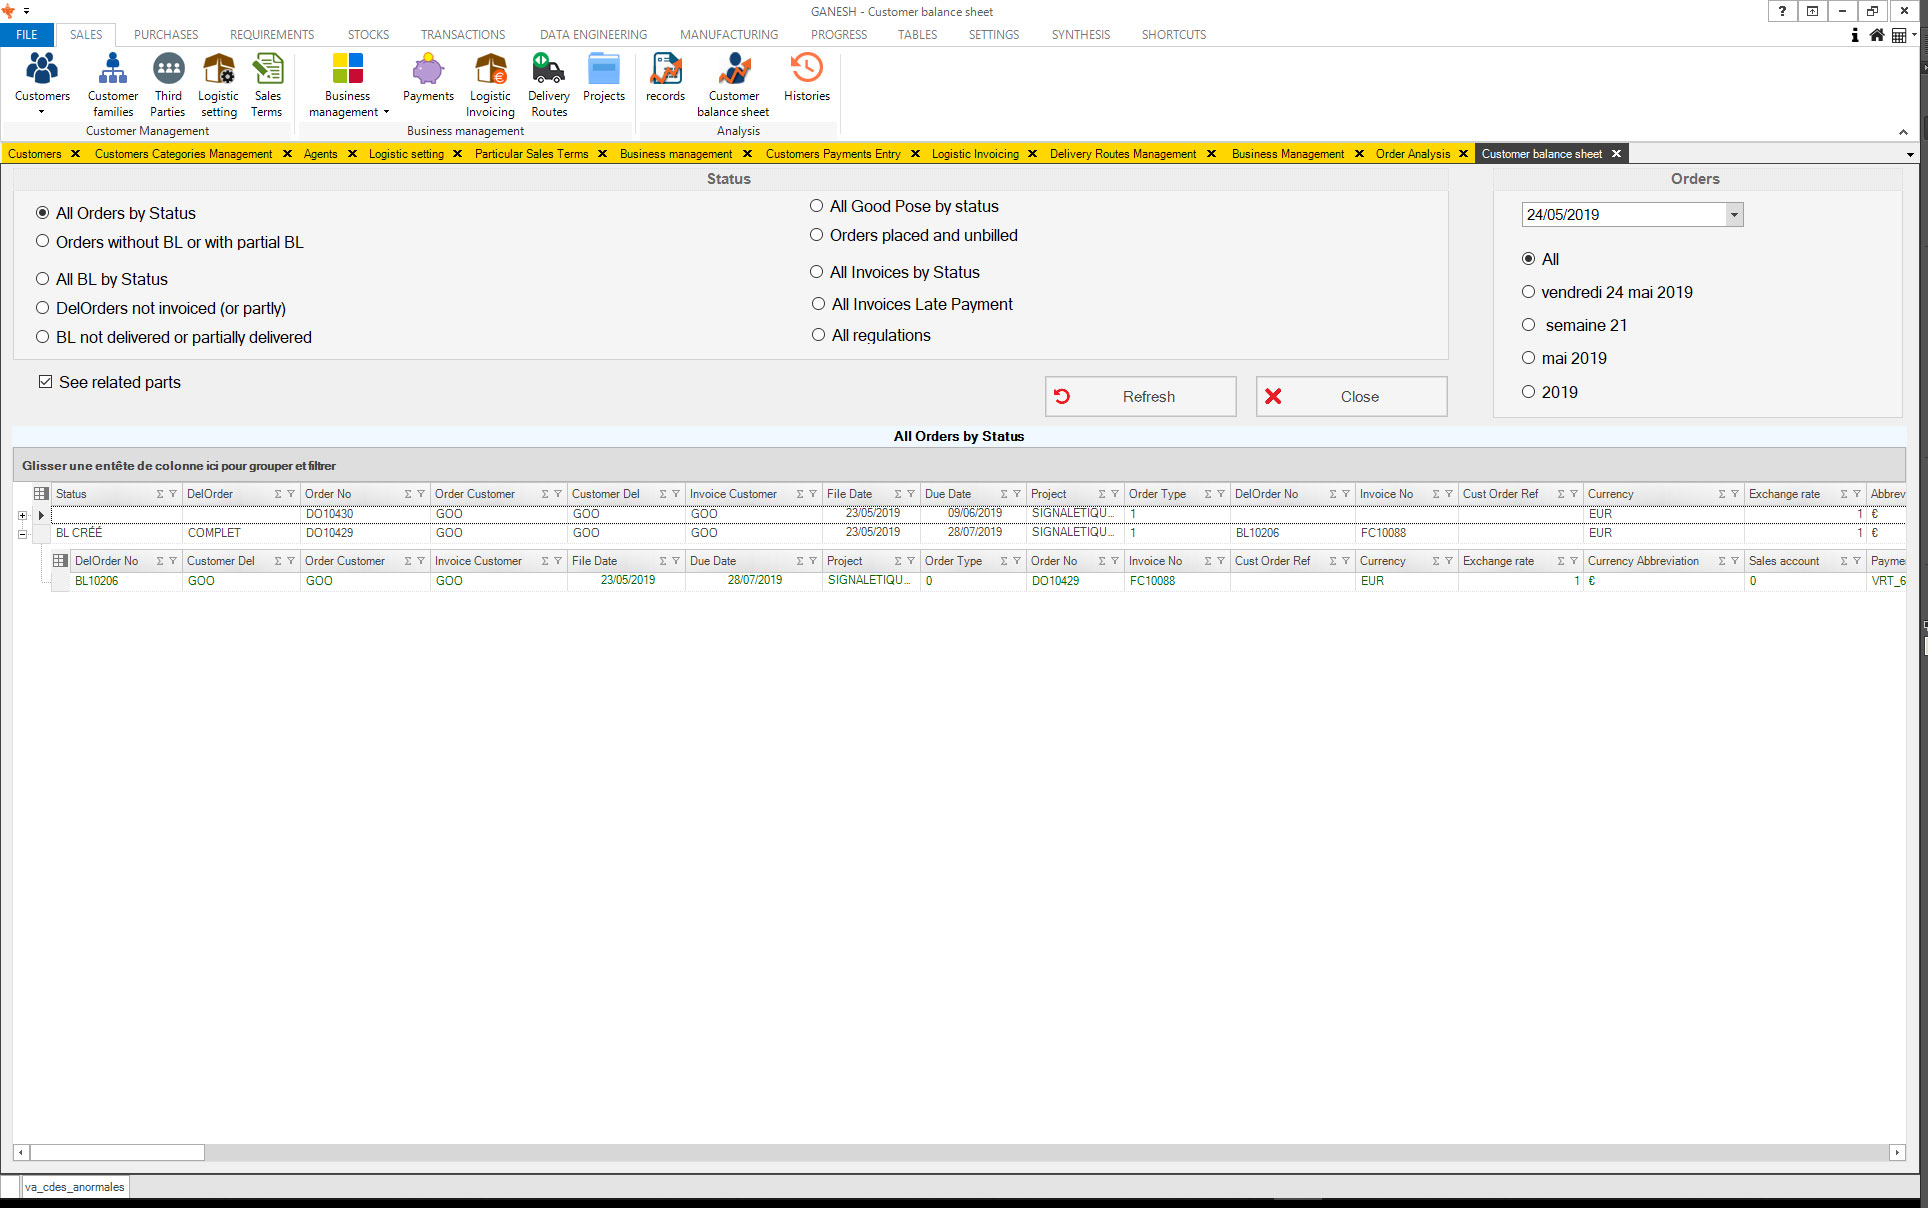Viewport: 1928px width, 1208px height.
Task: Expand the DO10430 order row
Action: [x=22, y=515]
